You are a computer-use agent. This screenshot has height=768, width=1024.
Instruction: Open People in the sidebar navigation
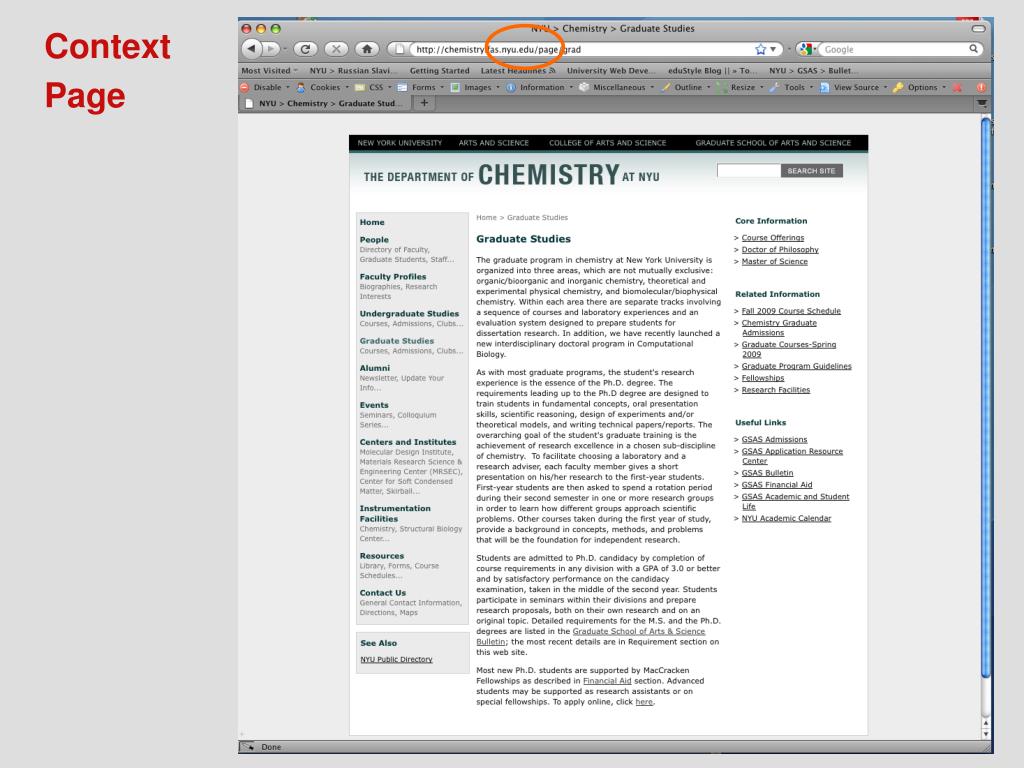coord(374,240)
